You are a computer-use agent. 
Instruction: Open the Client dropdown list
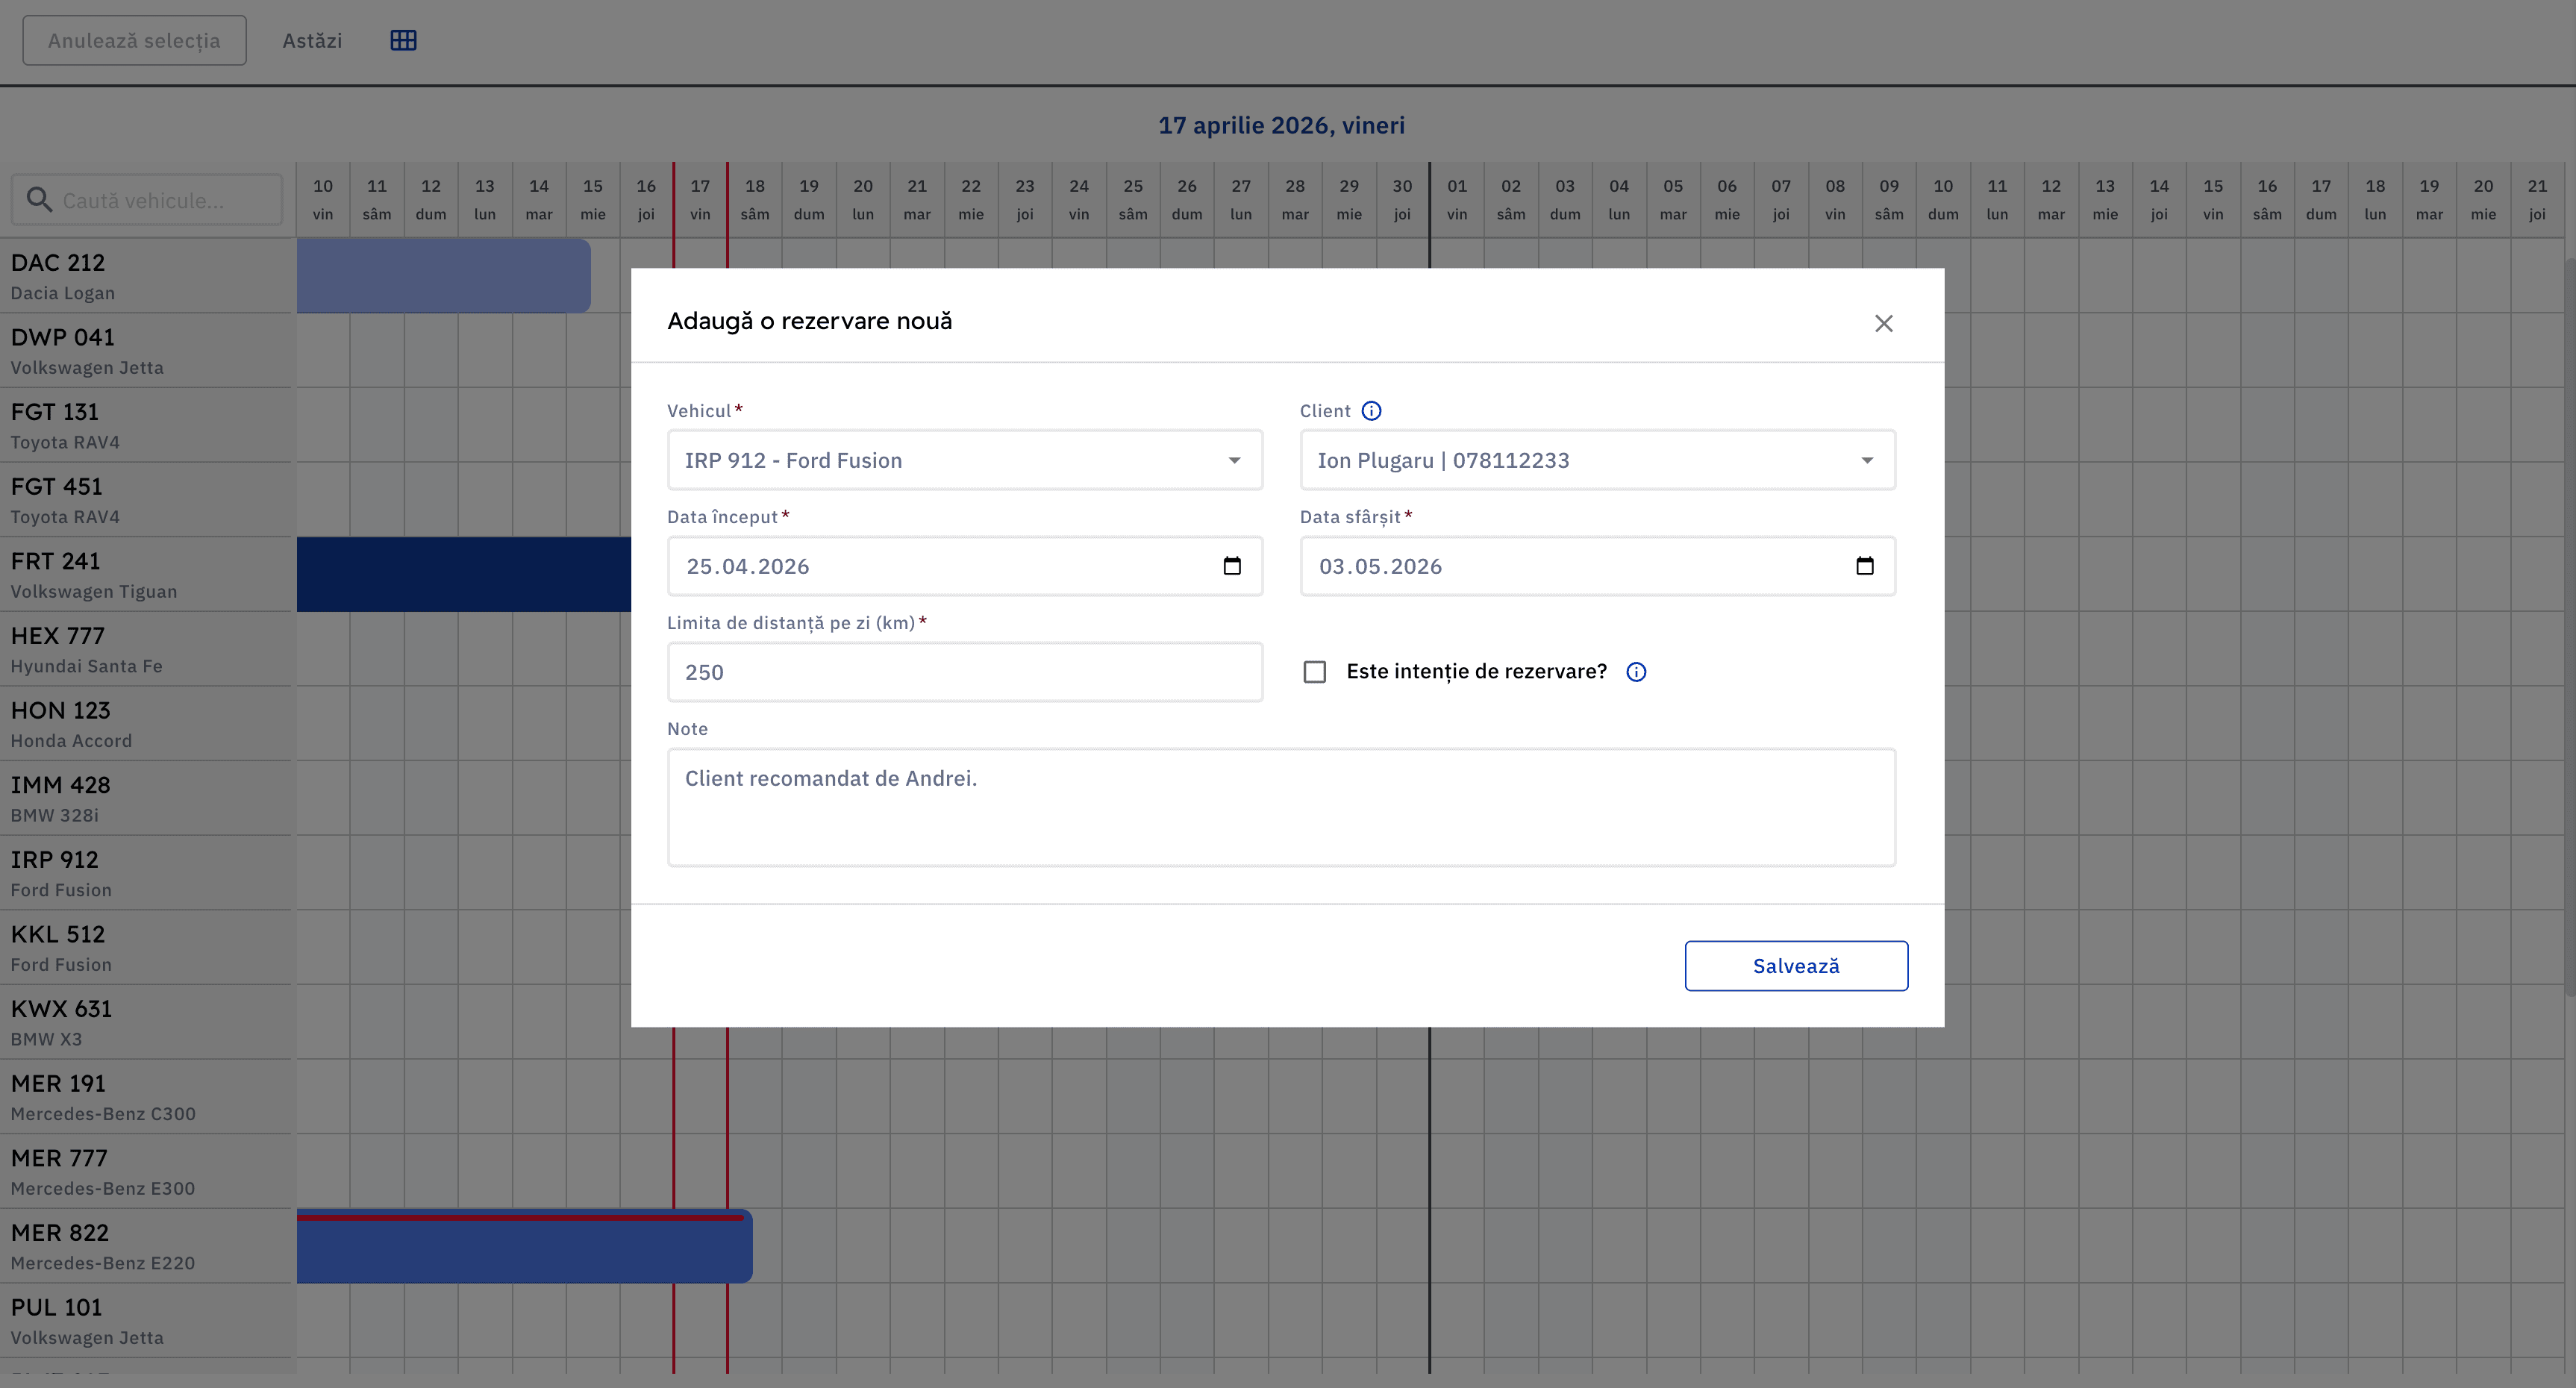[1866, 460]
